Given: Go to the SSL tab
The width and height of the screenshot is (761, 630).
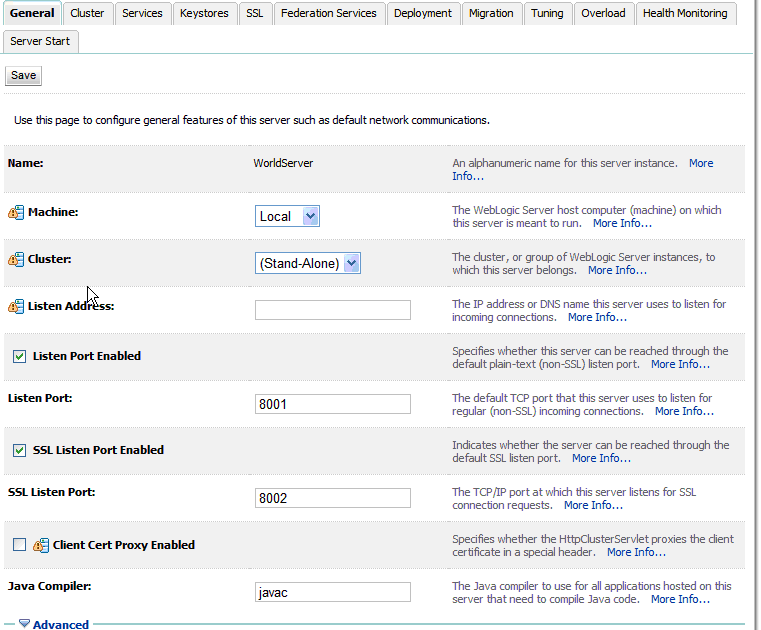Looking at the screenshot, I should tap(255, 13).
